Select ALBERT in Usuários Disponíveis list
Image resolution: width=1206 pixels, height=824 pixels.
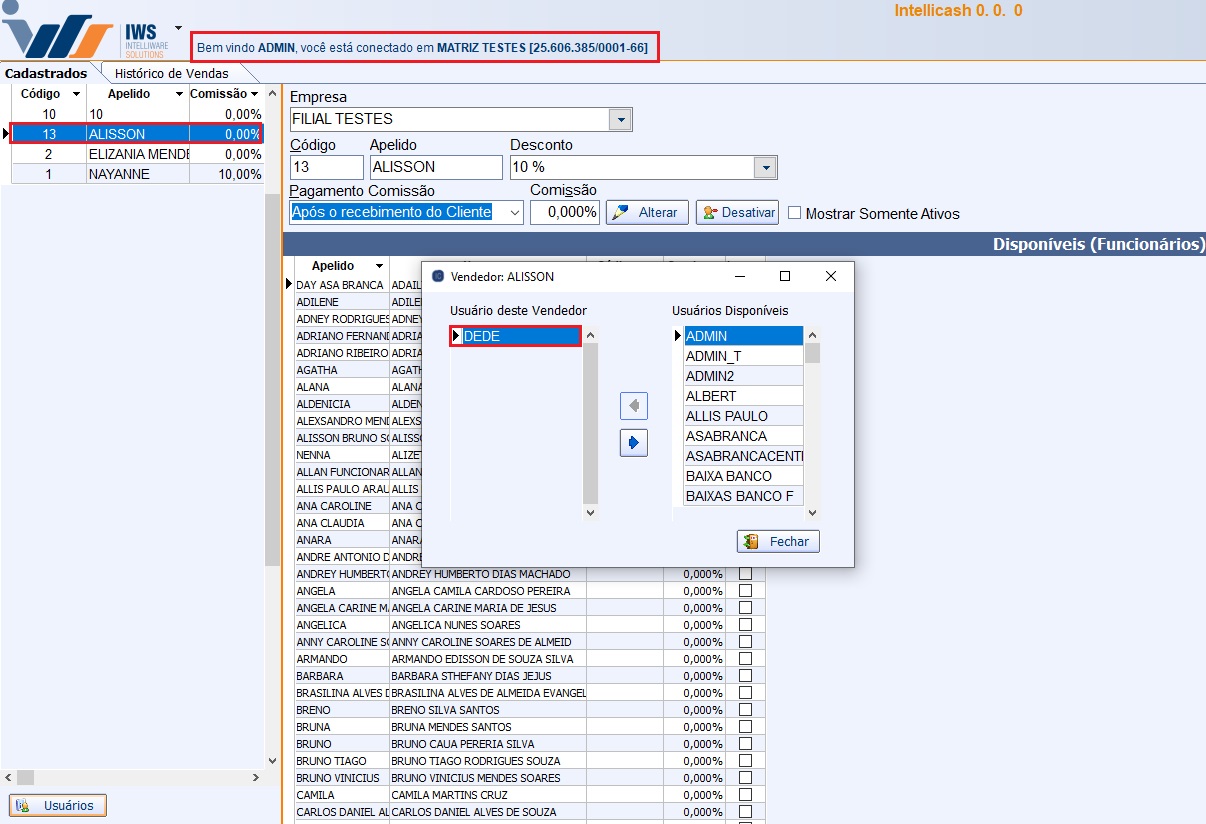click(743, 396)
